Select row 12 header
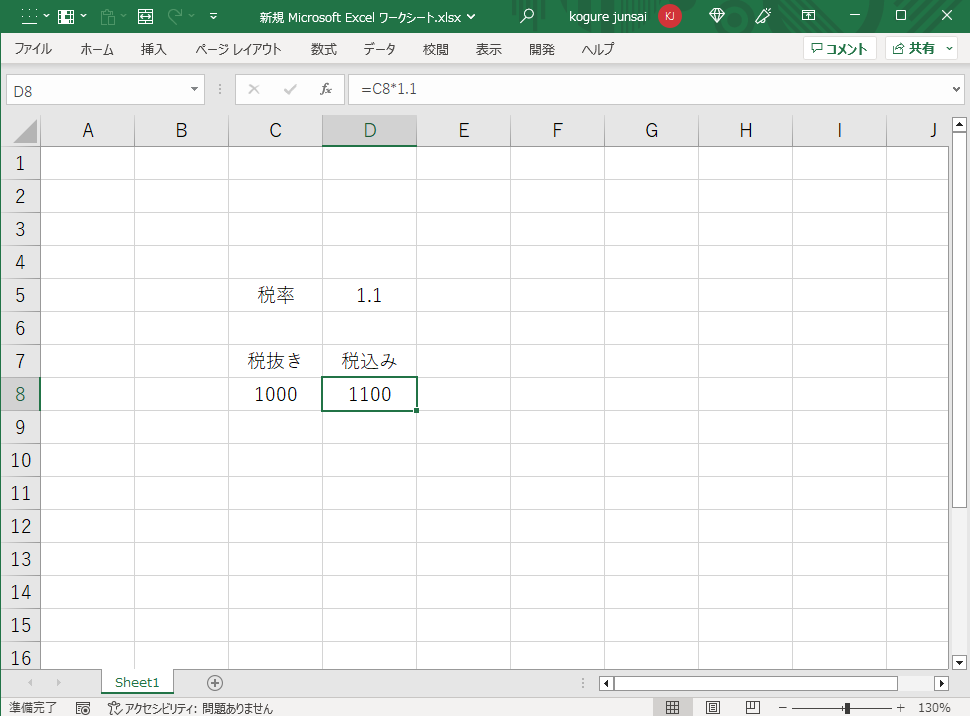This screenshot has width=970, height=716. [20, 526]
